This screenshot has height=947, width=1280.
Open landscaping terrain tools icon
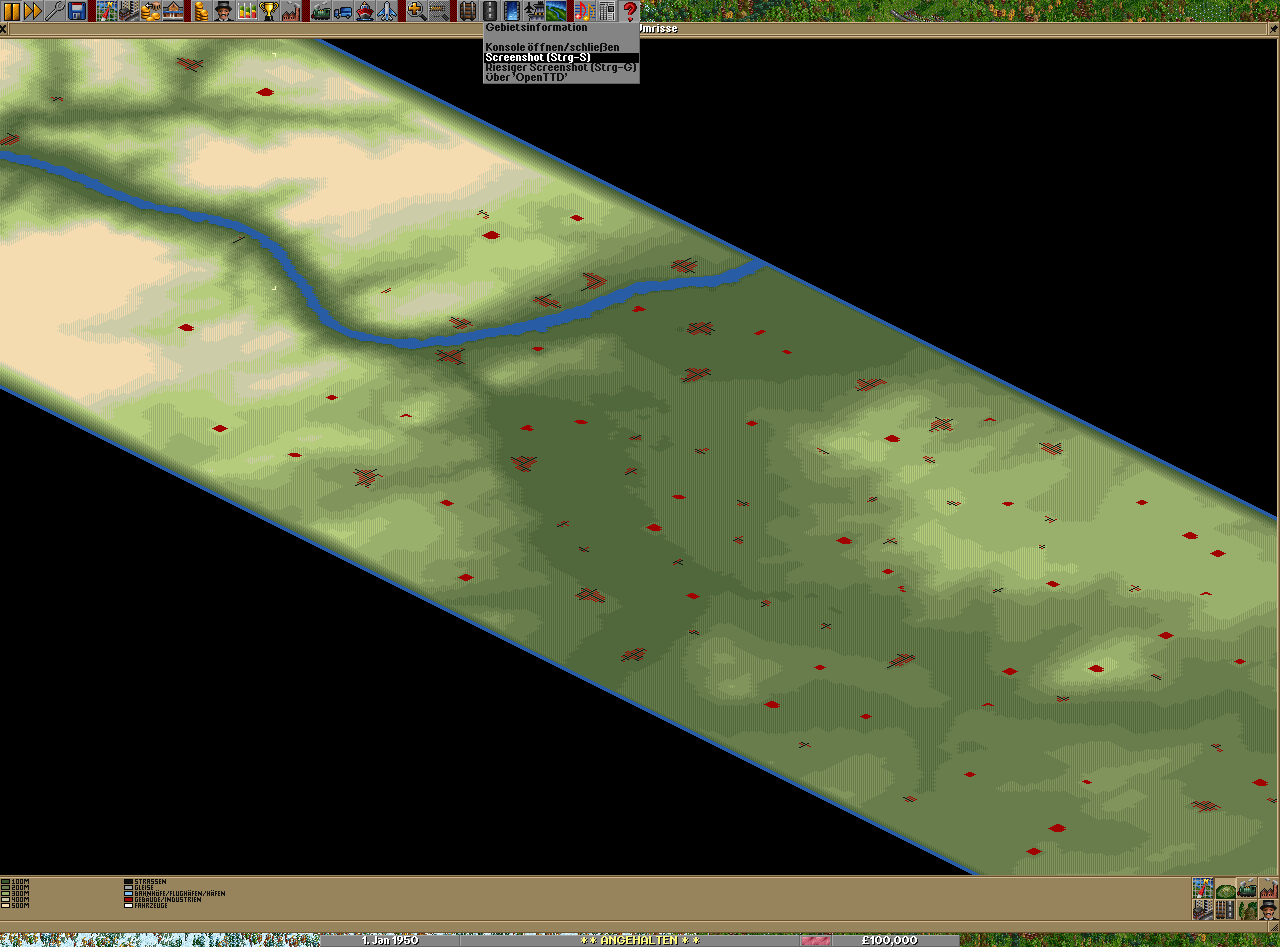point(555,11)
